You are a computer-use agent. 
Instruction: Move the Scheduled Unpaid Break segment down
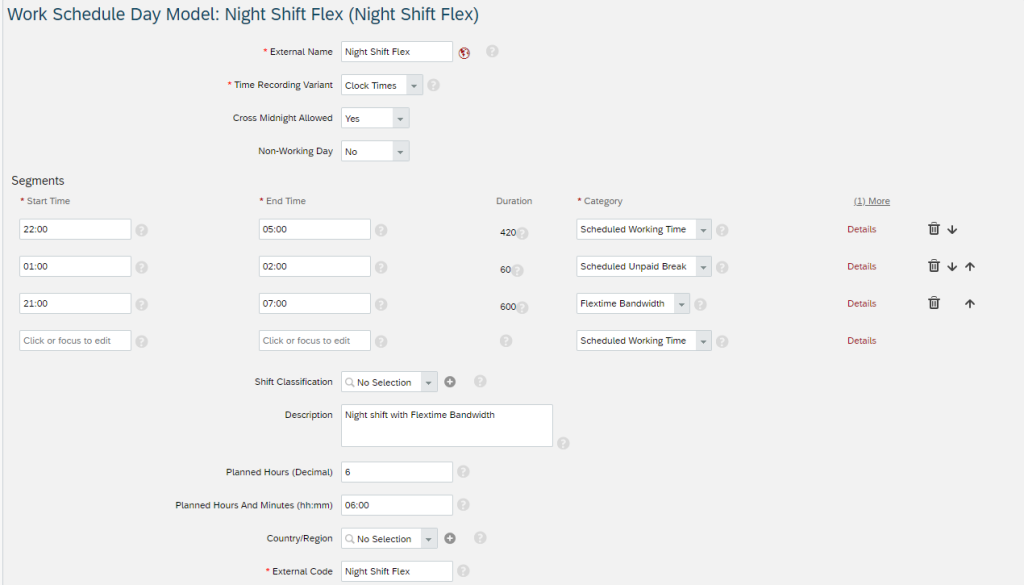coord(952,266)
